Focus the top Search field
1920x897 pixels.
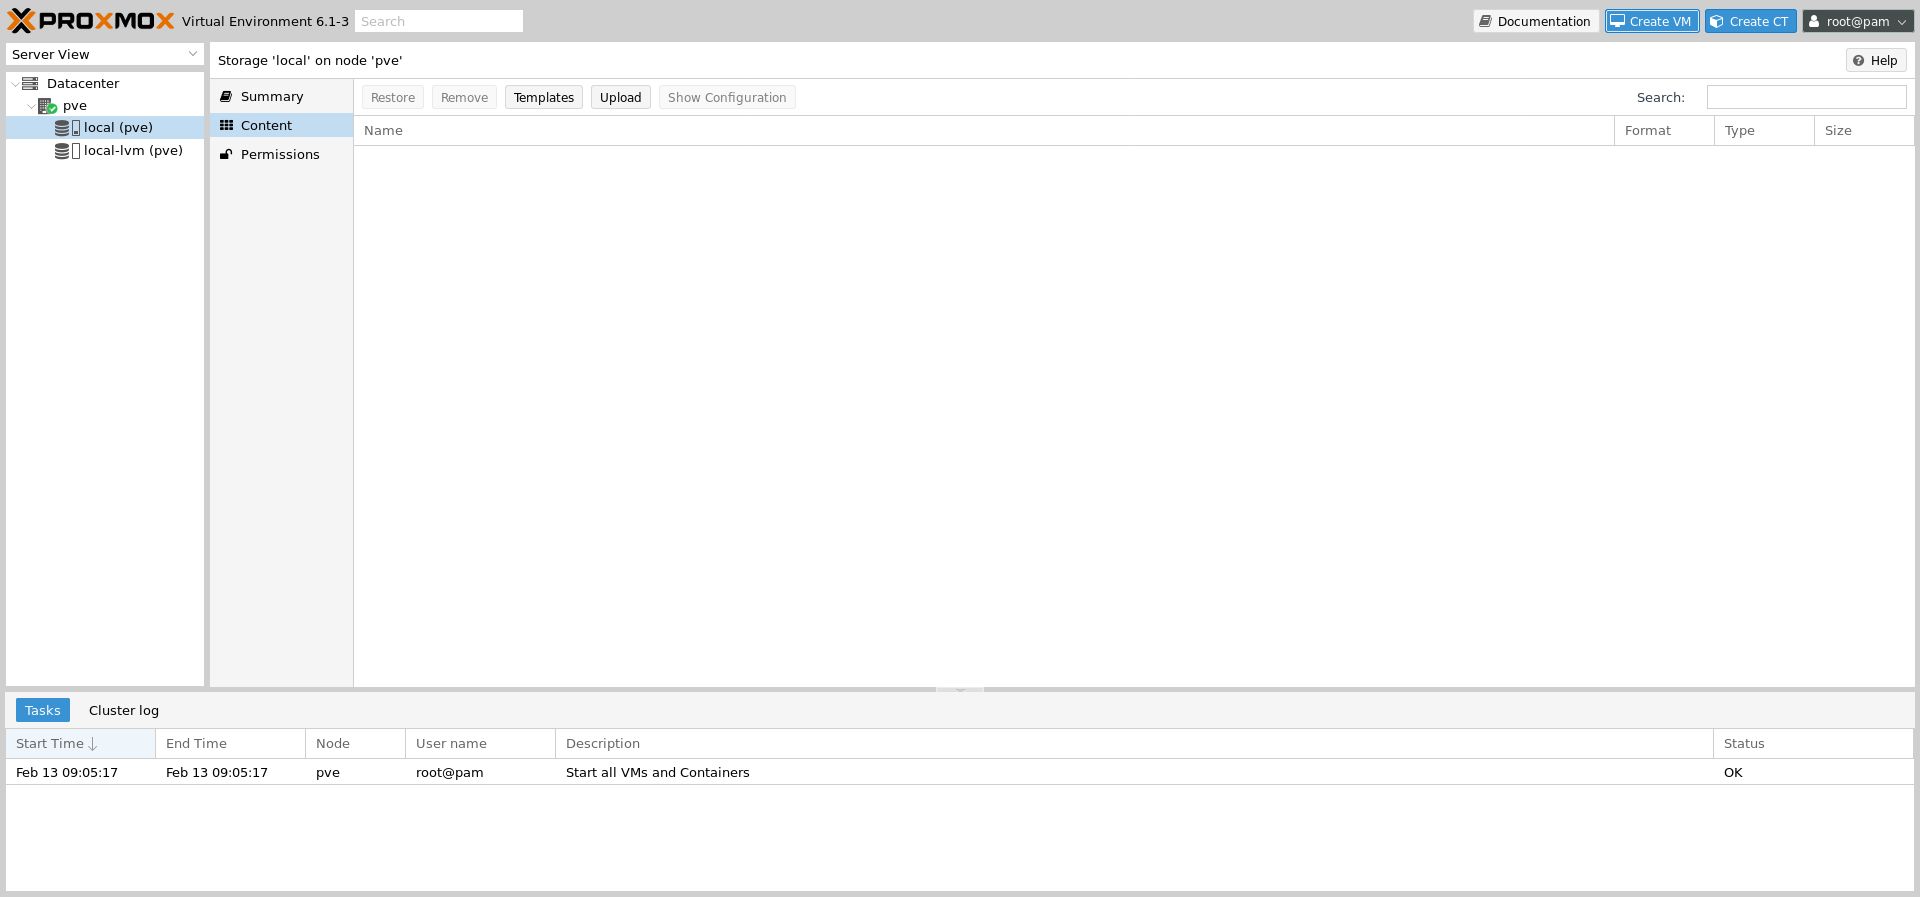439,22
